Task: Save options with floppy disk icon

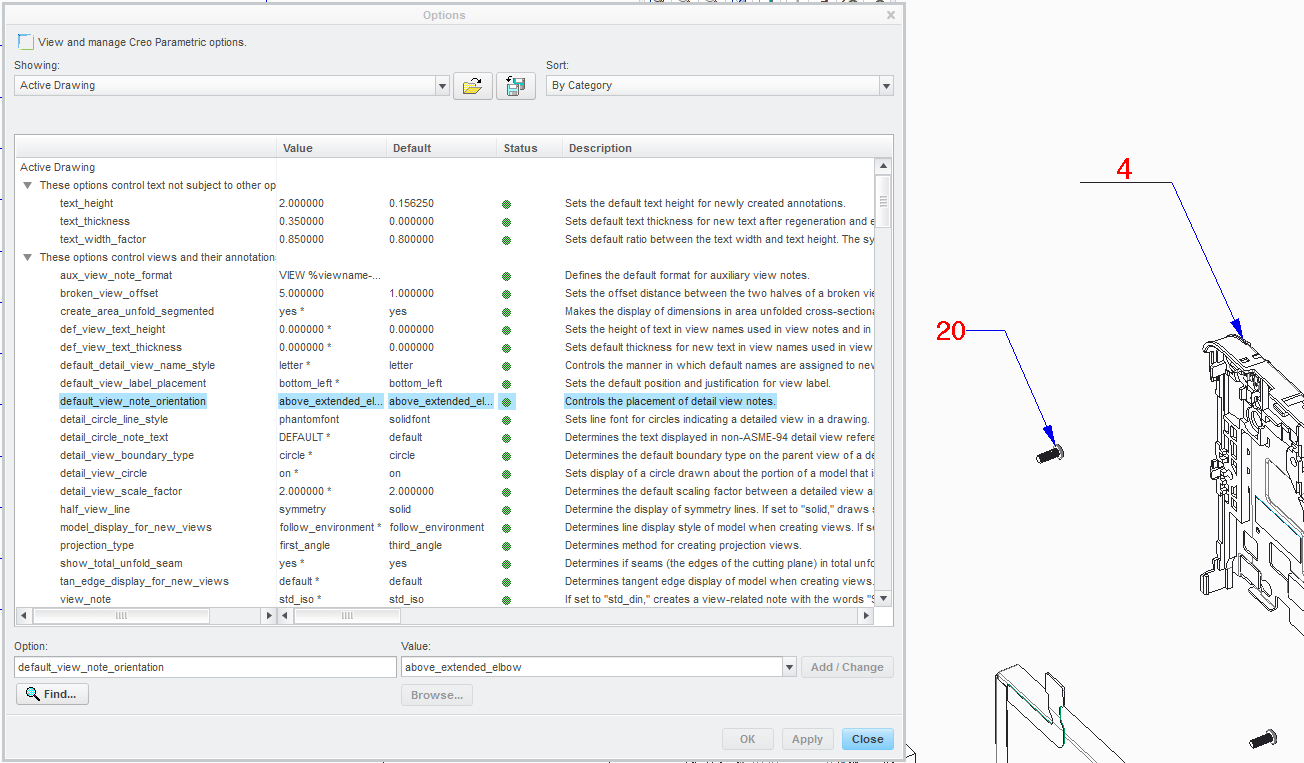Action: pos(515,86)
